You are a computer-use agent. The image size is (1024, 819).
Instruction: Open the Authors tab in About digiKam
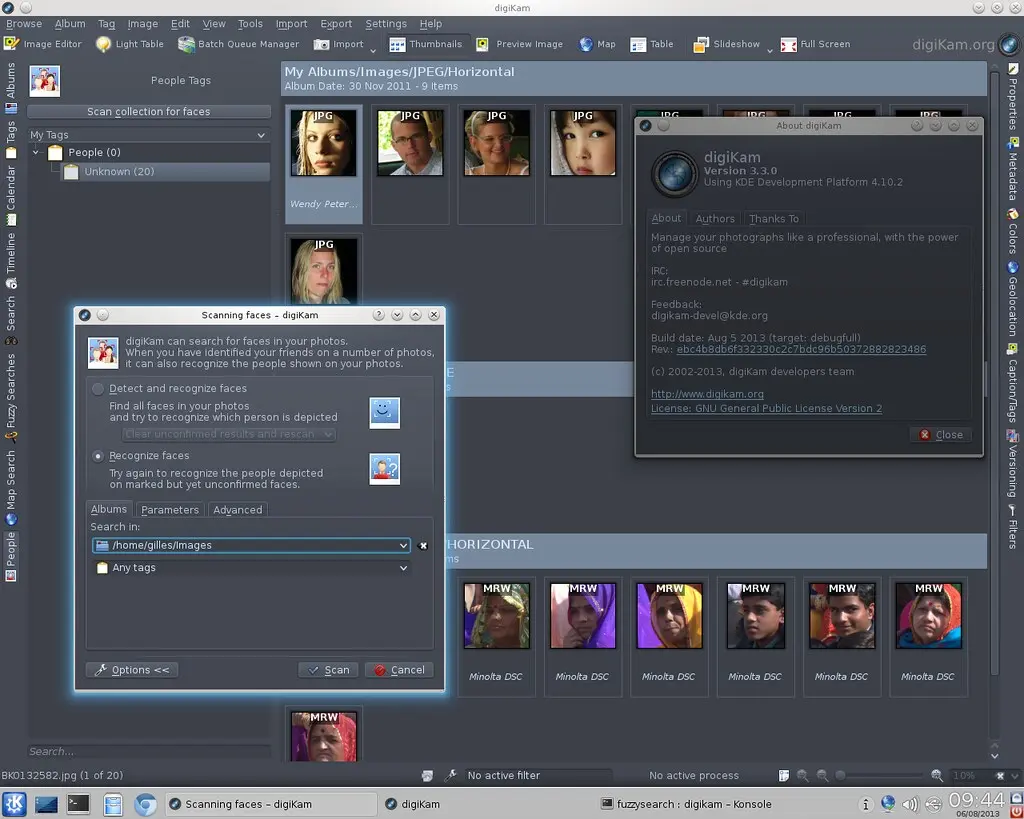pos(715,218)
